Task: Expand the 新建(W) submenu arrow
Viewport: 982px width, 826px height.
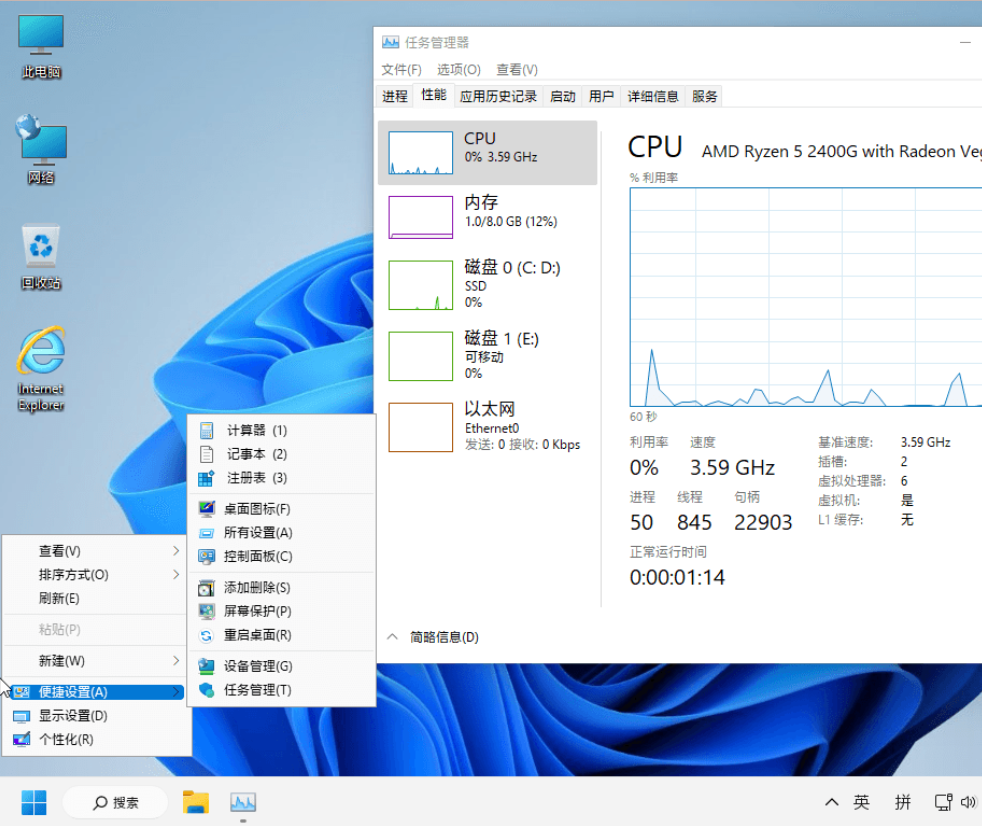Action: pyautogui.click(x=176, y=661)
